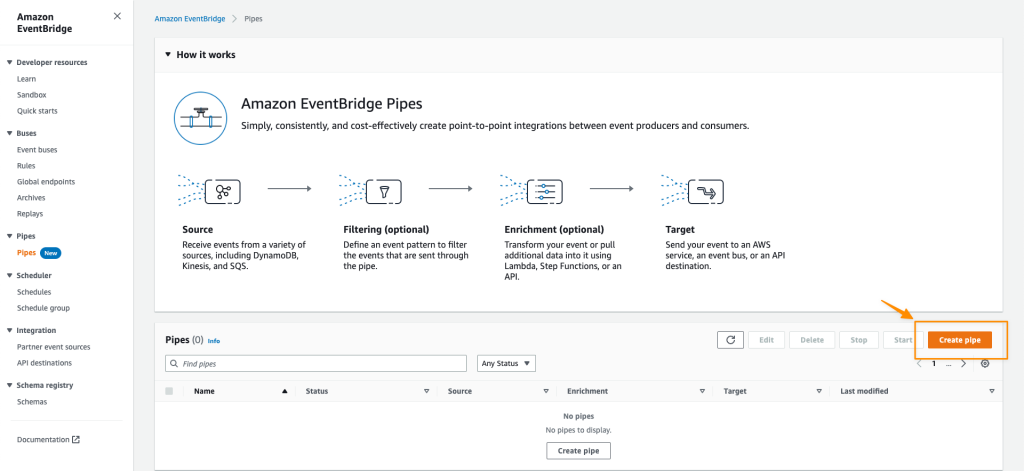
Task: Open the Any Status dropdown
Action: point(507,363)
